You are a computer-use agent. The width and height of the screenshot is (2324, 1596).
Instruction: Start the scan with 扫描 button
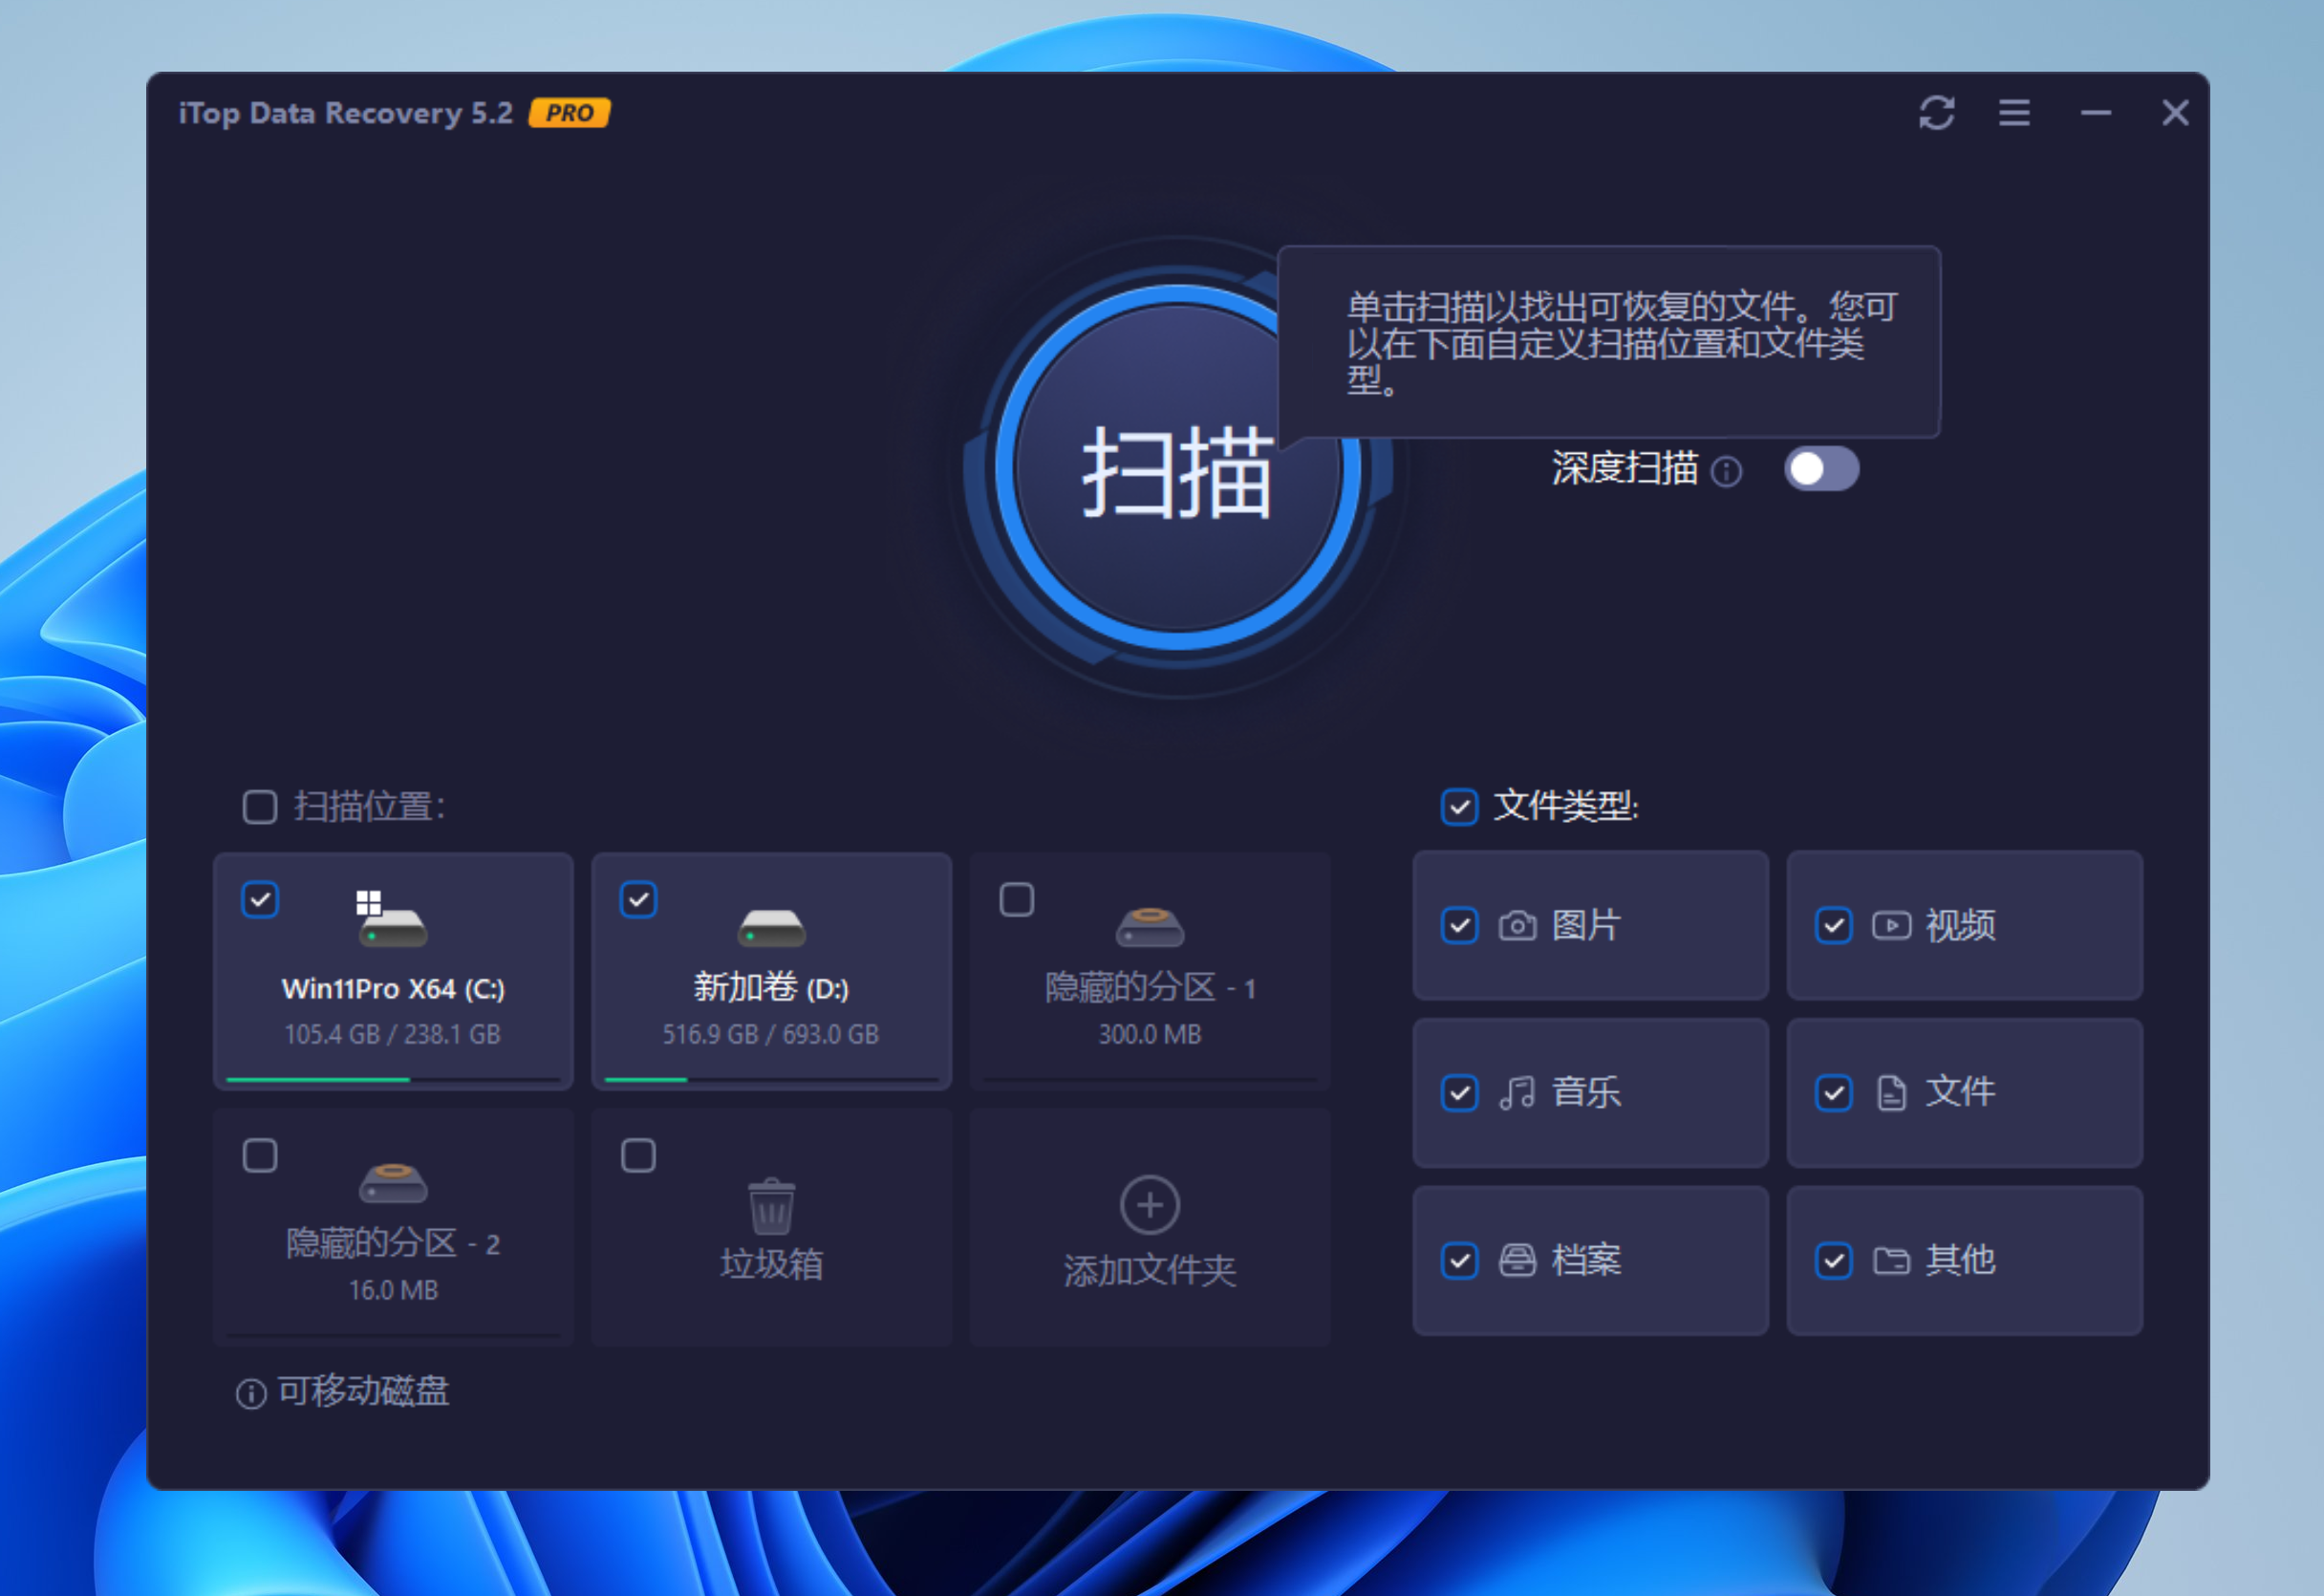(1178, 468)
